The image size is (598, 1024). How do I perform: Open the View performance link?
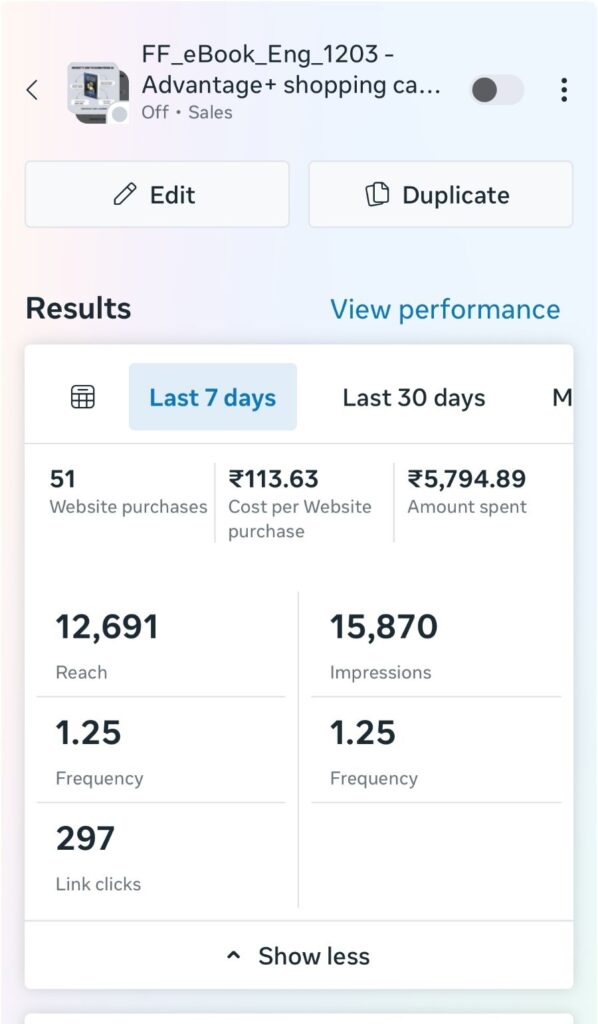pos(445,310)
